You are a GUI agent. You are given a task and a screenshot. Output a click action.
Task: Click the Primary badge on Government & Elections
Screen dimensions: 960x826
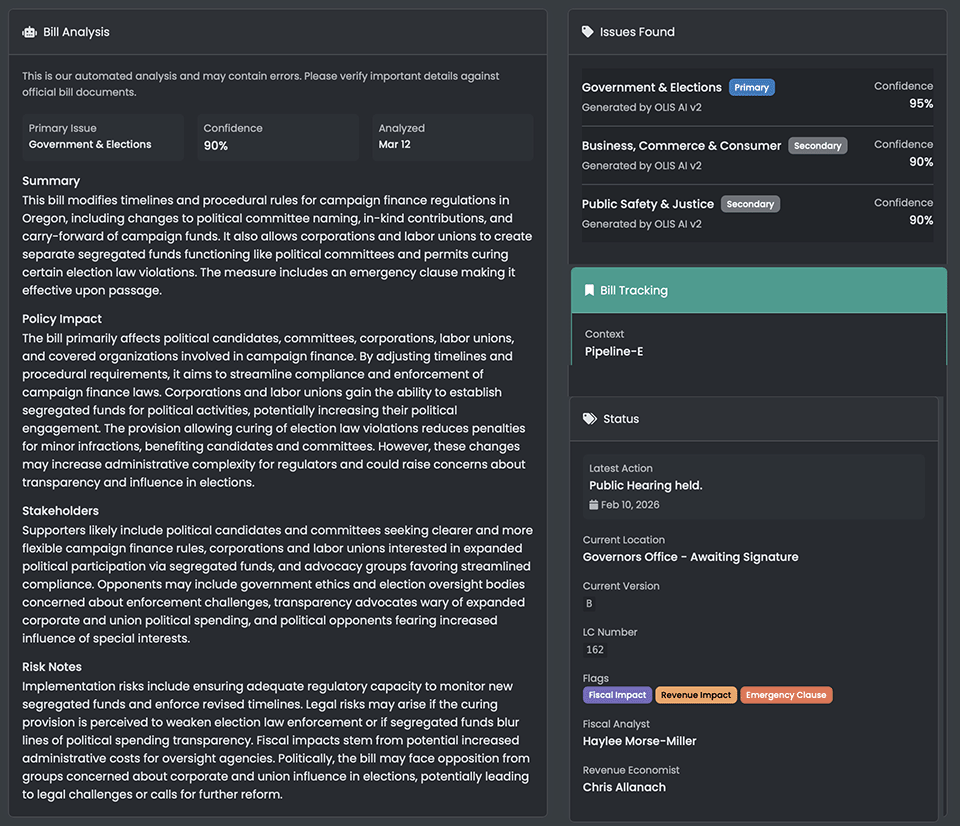pos(751,87)
